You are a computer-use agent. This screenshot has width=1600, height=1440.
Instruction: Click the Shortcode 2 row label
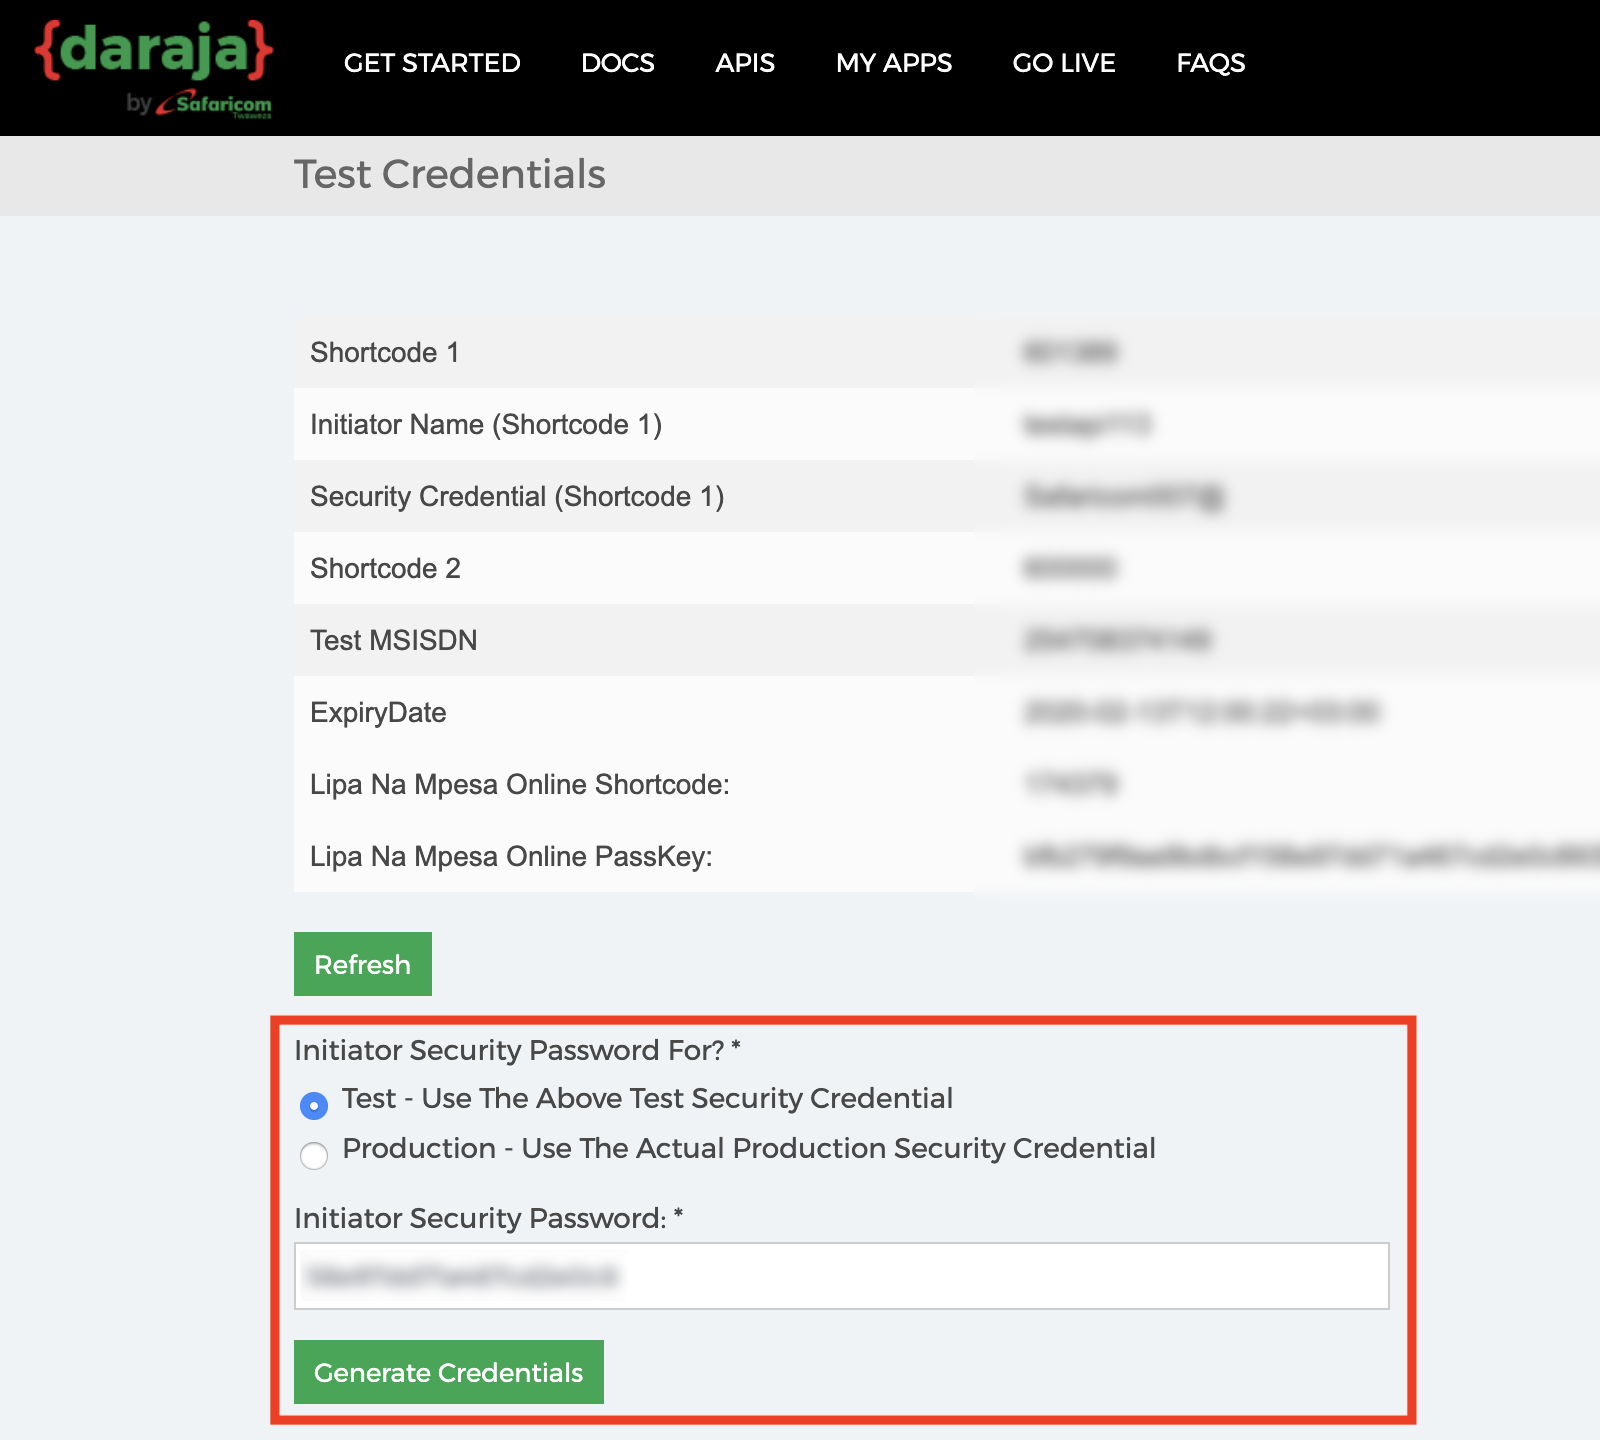(385, 568)
